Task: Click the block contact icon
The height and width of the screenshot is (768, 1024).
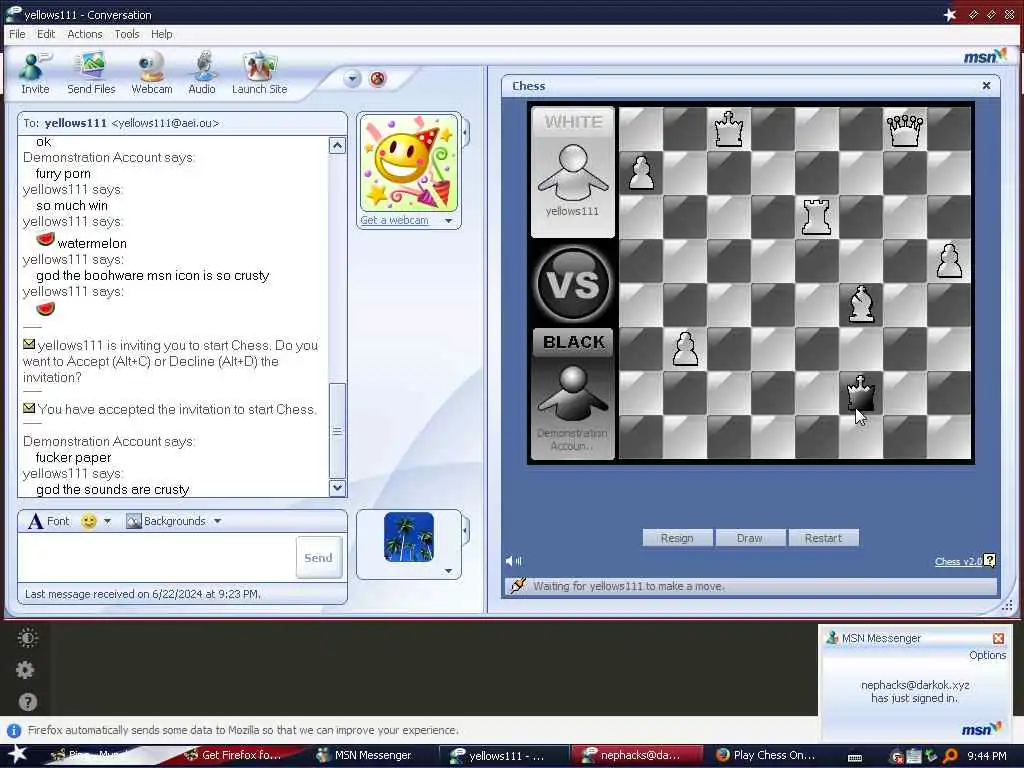Action: click(x=377, y=79)
